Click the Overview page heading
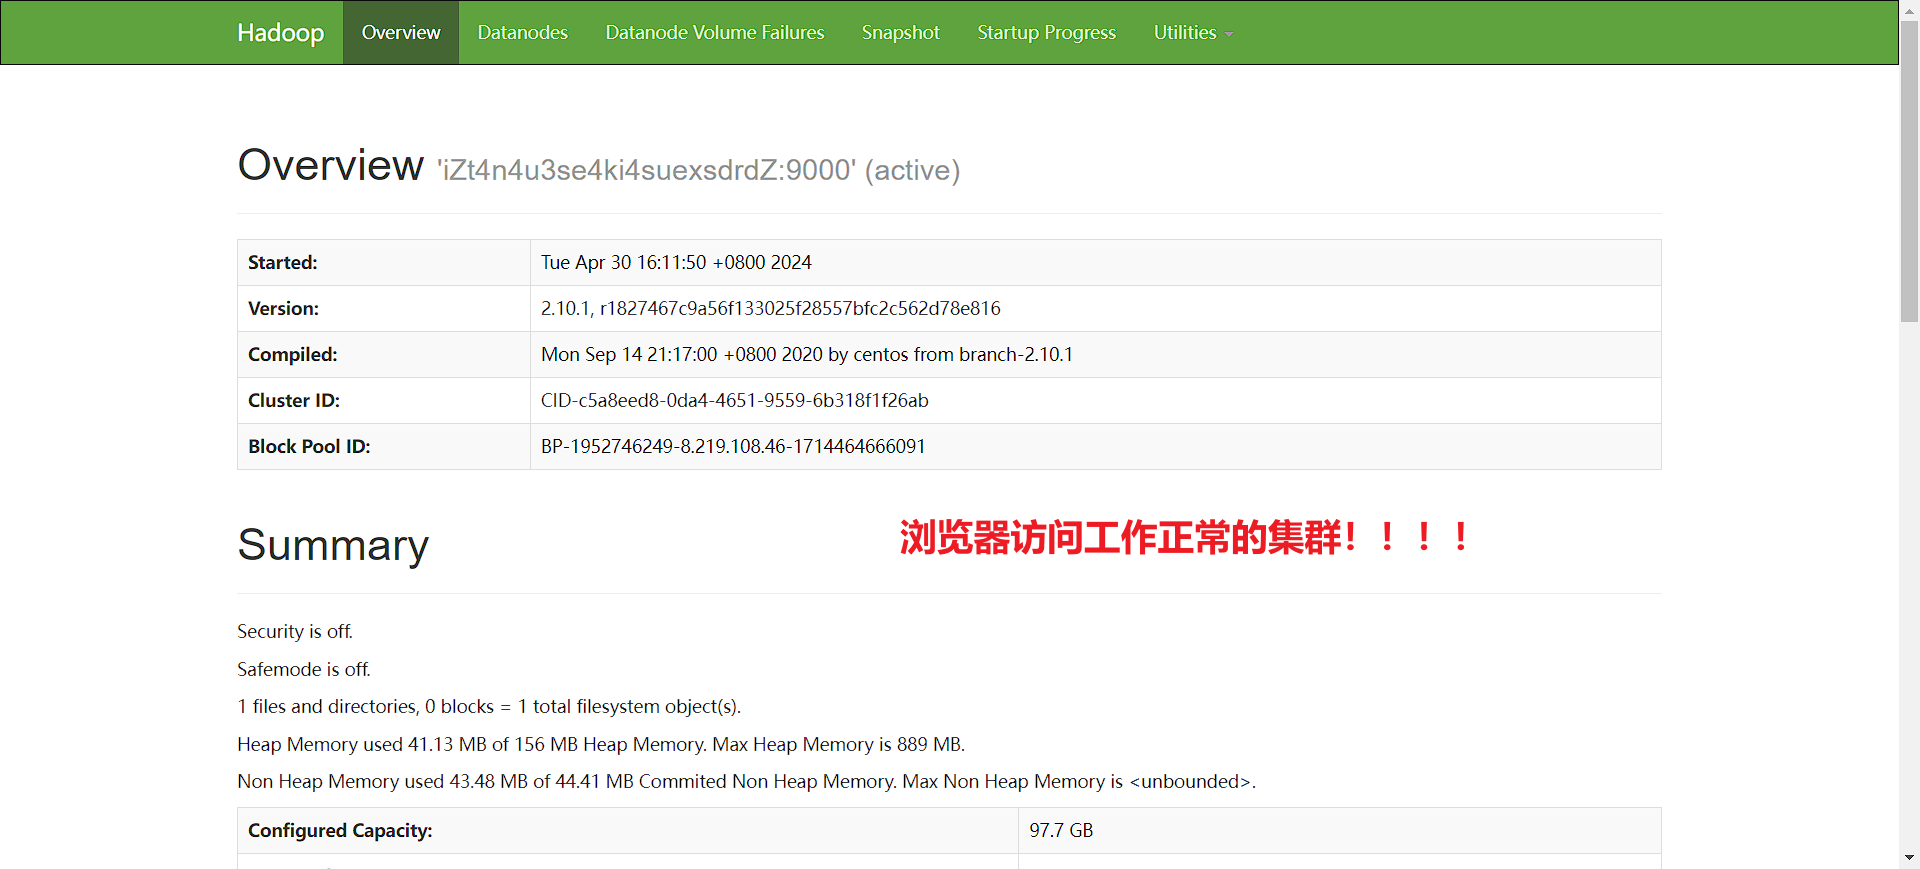This screenshot has width=1920, height=869. [x=330, y=165]
